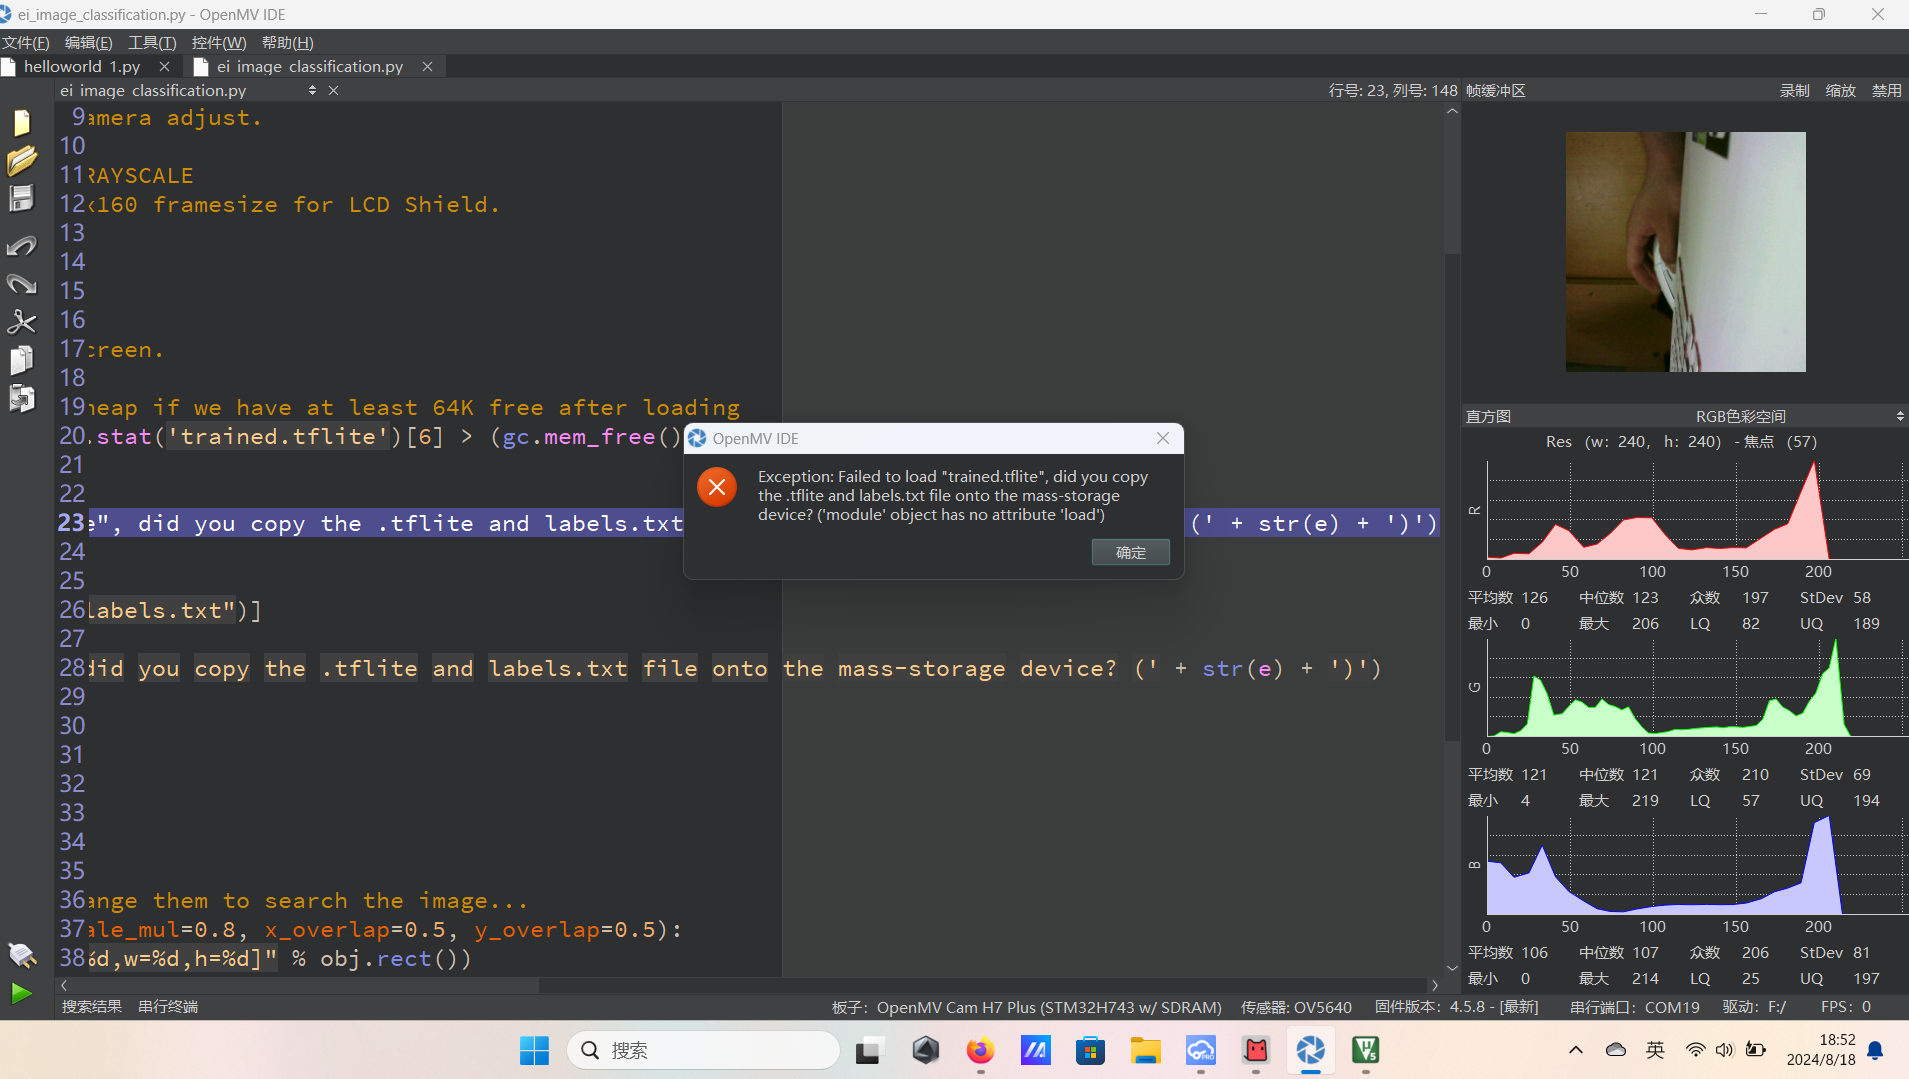Show hidden tray icons chevron
This screenshot has width=1909, height=1079.
(x=1576, y=1050)
